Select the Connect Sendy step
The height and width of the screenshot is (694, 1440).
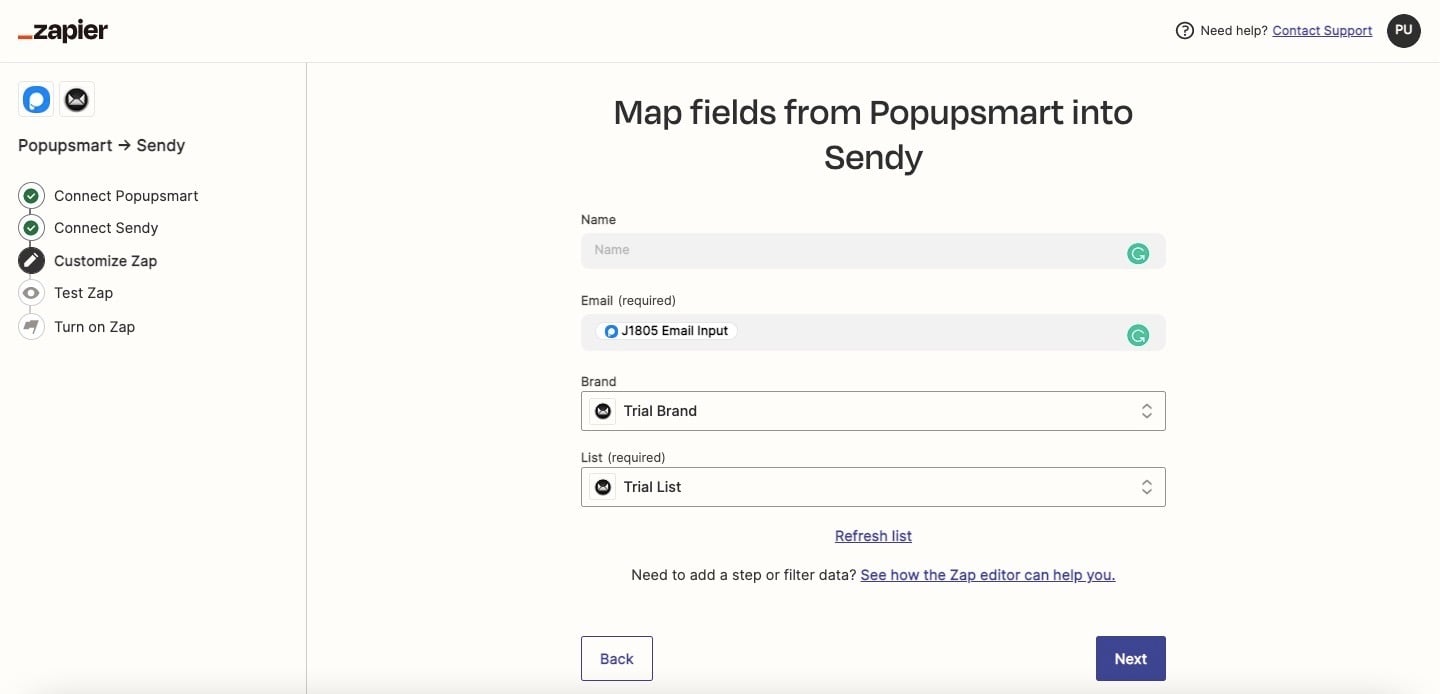[x=106, y=228]
